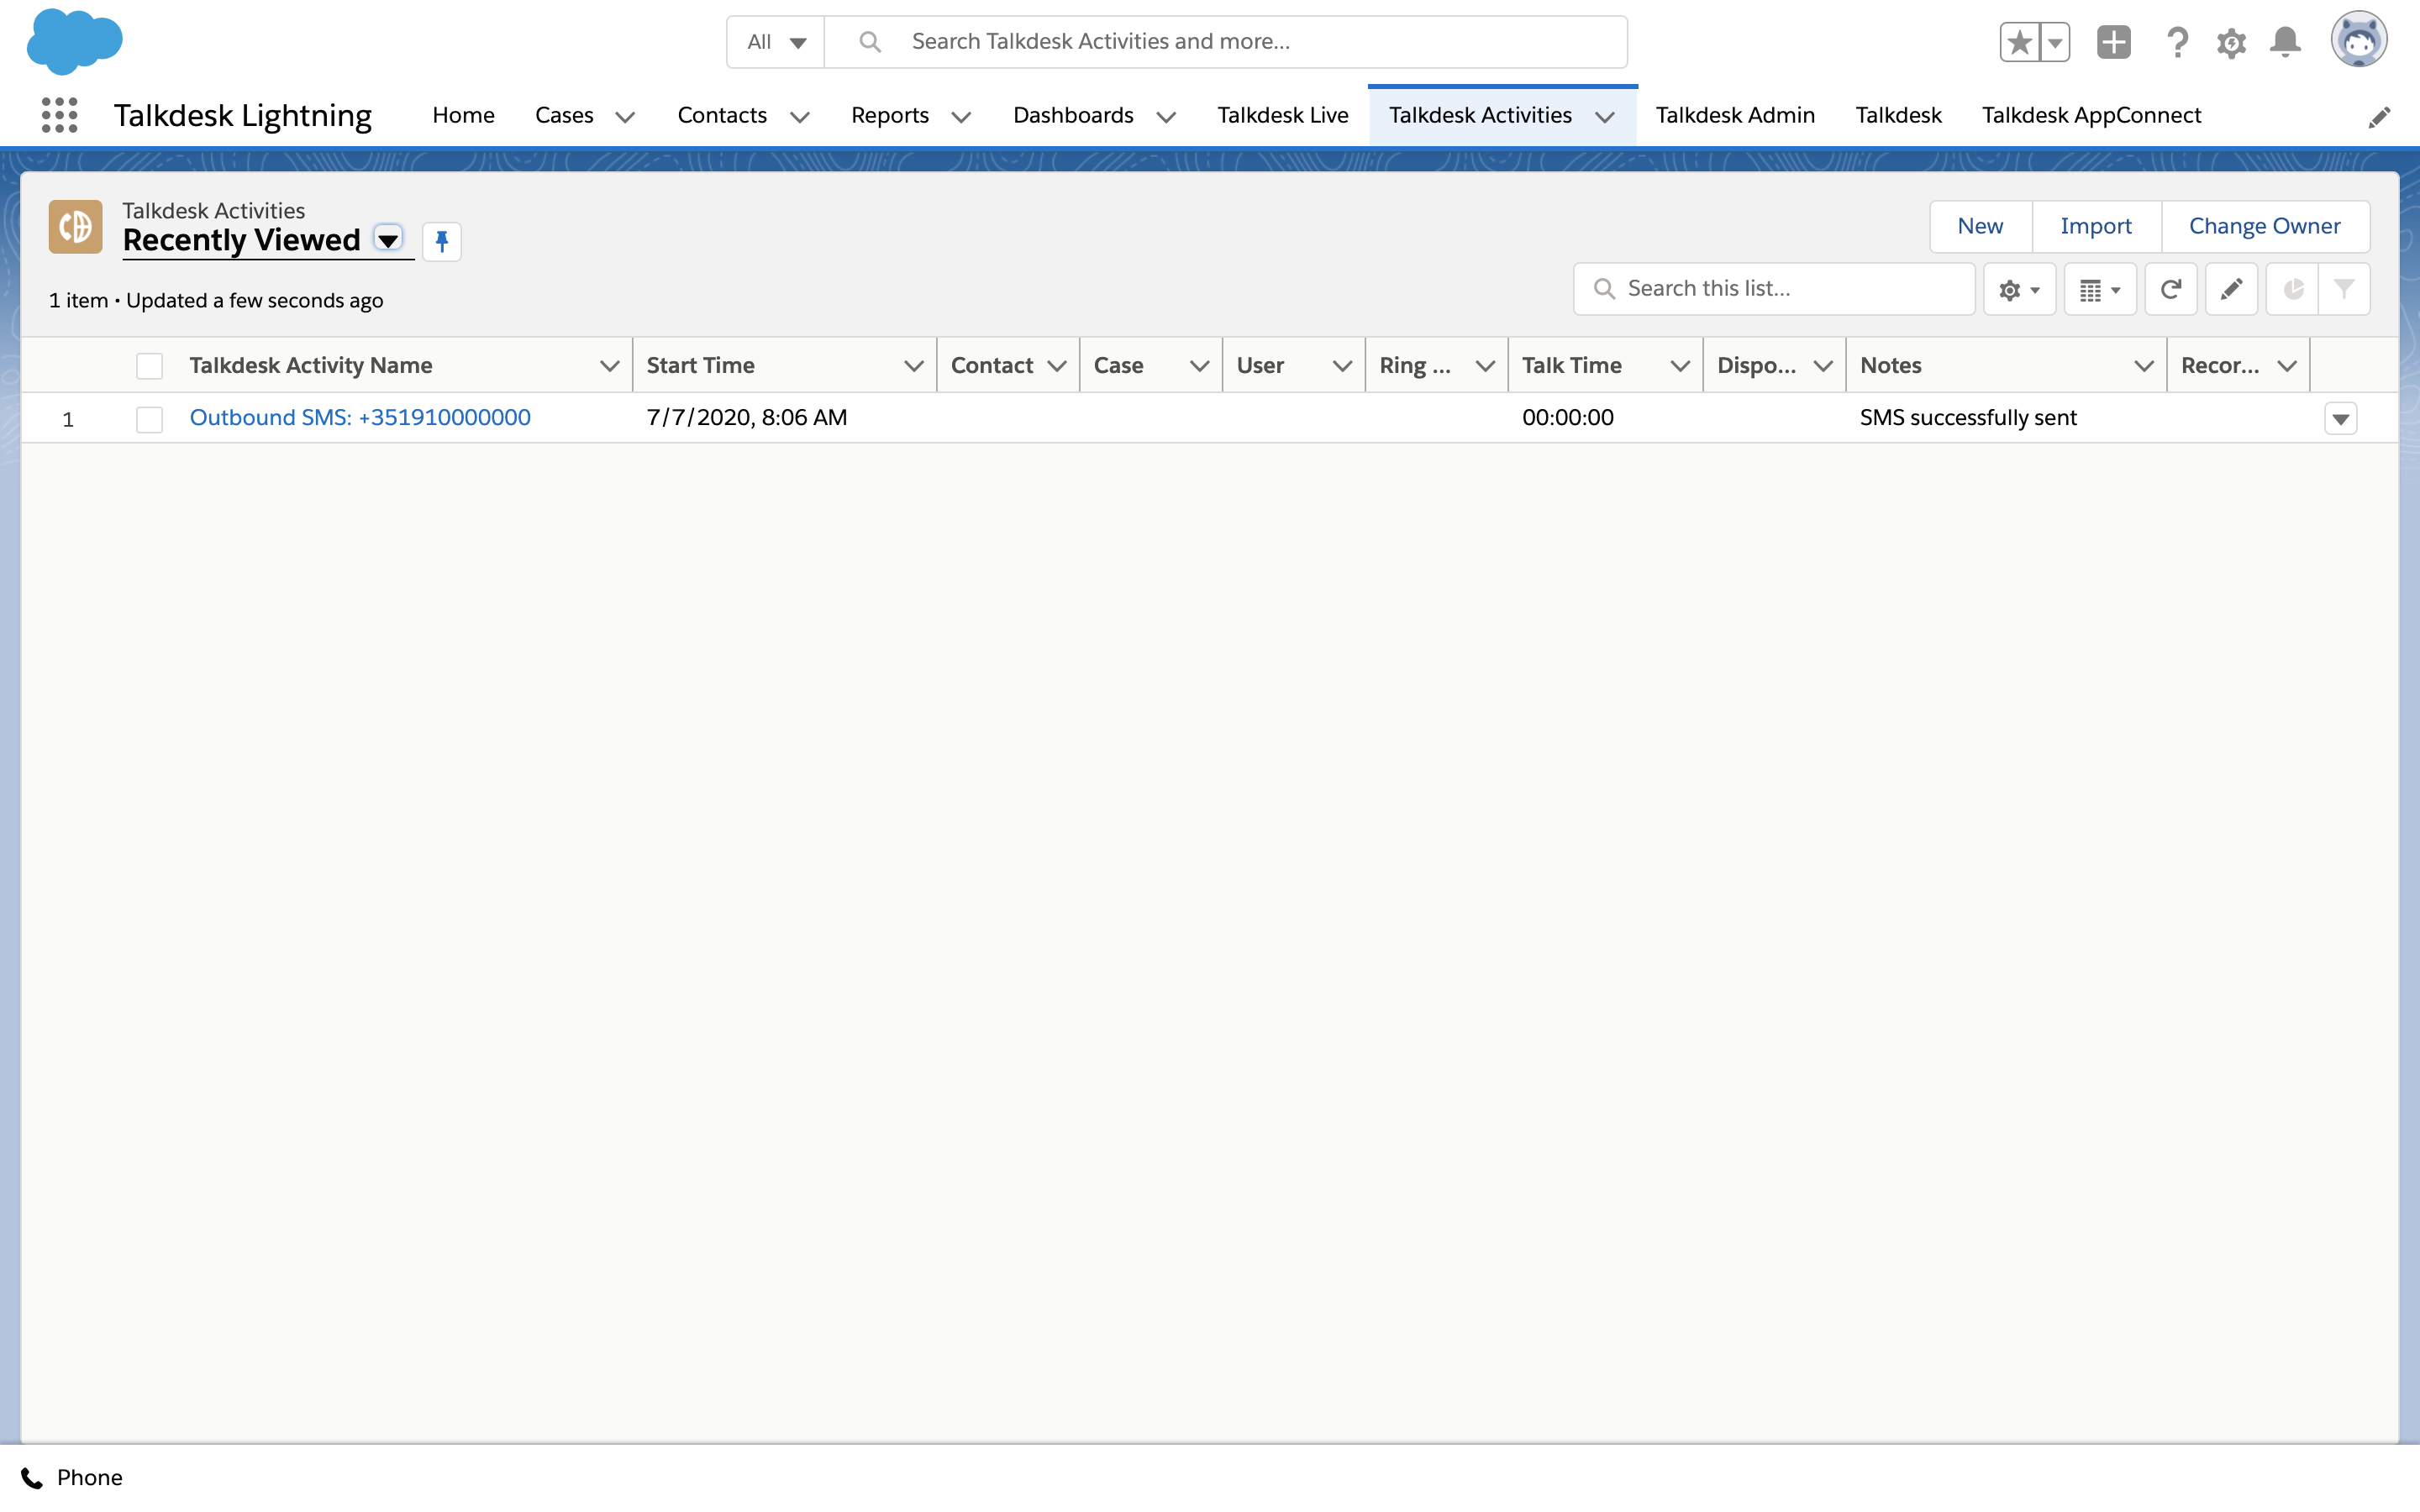Open row actions for Outbound SMS row
This screenshot has height=1512, width=2420.
(x=2340, y=419)
